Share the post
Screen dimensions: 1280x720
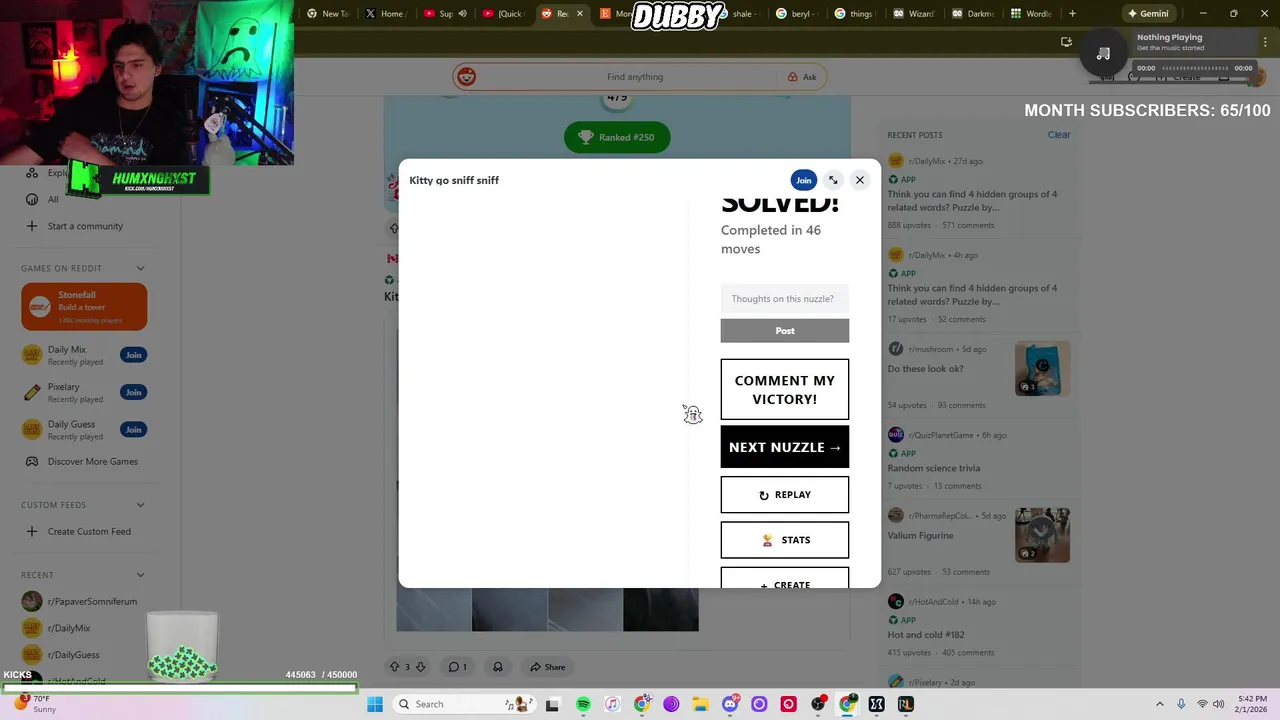[x=548, y=667]
